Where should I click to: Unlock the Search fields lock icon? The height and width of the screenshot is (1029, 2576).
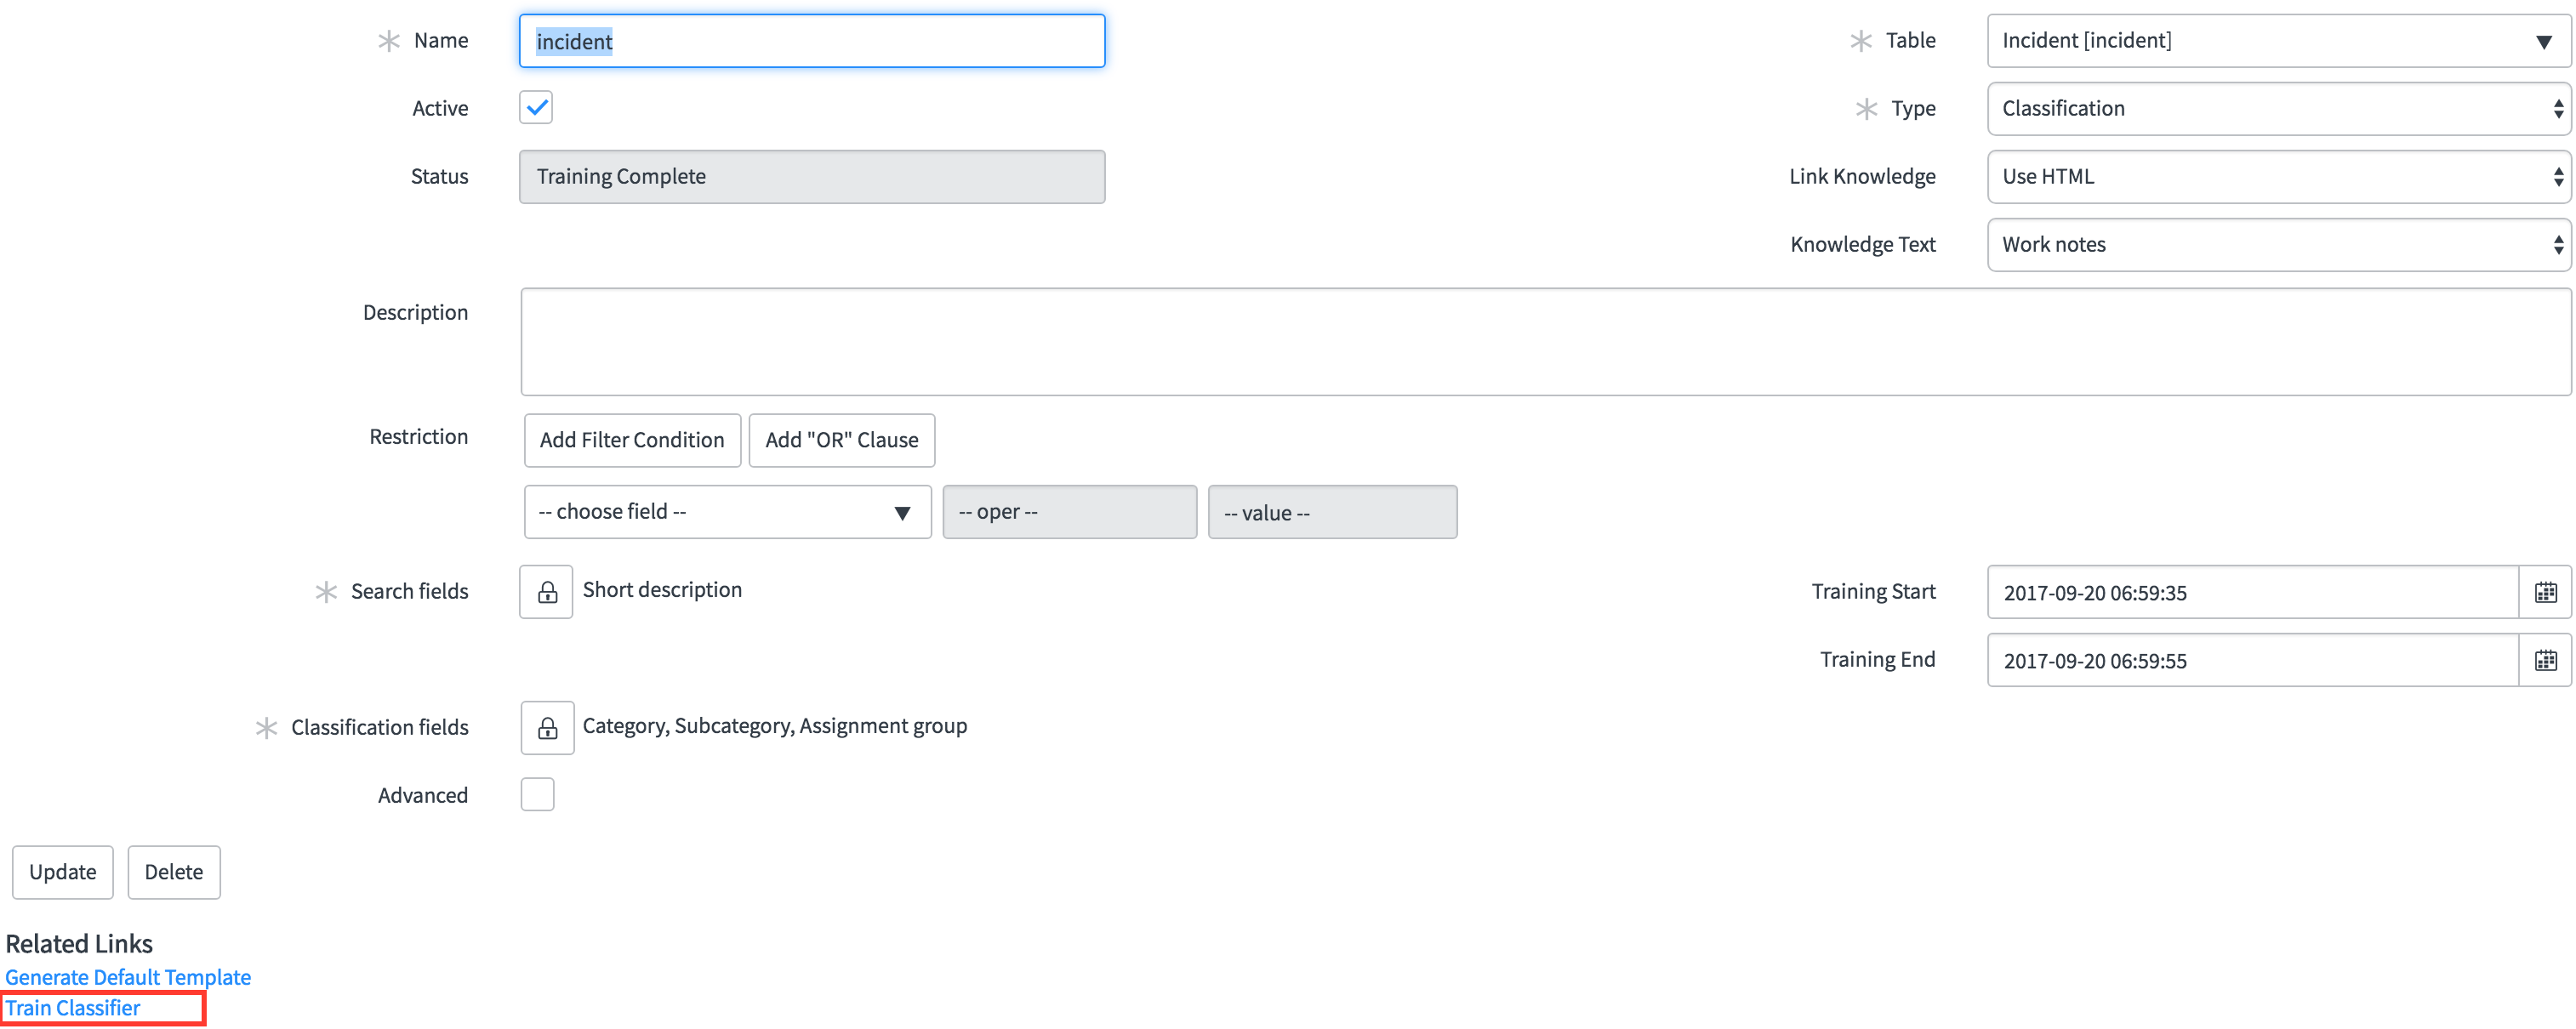pyautogui.click(x=546, y=592)
